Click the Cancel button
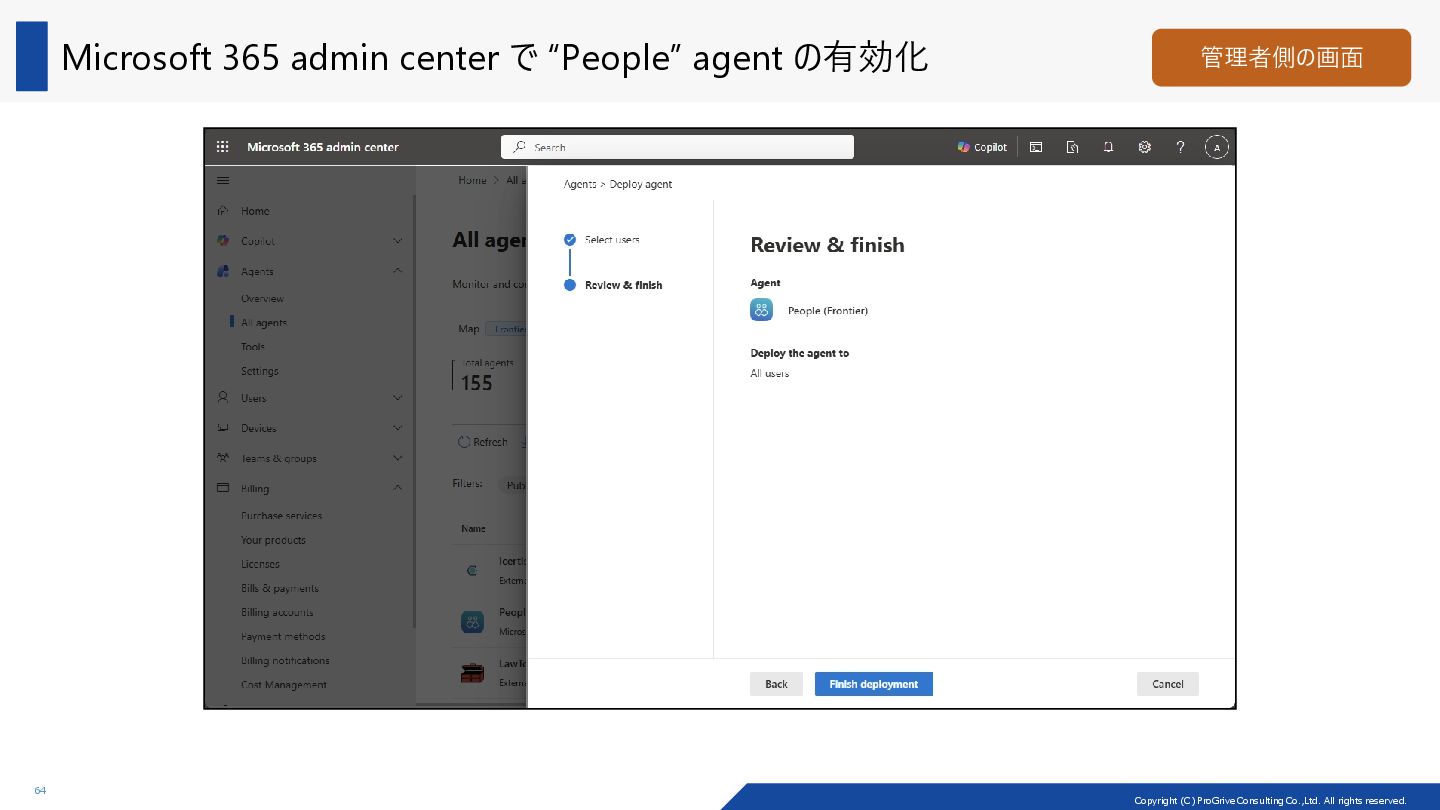The height and width of the screenshot is (810, 1440). 1168,684
